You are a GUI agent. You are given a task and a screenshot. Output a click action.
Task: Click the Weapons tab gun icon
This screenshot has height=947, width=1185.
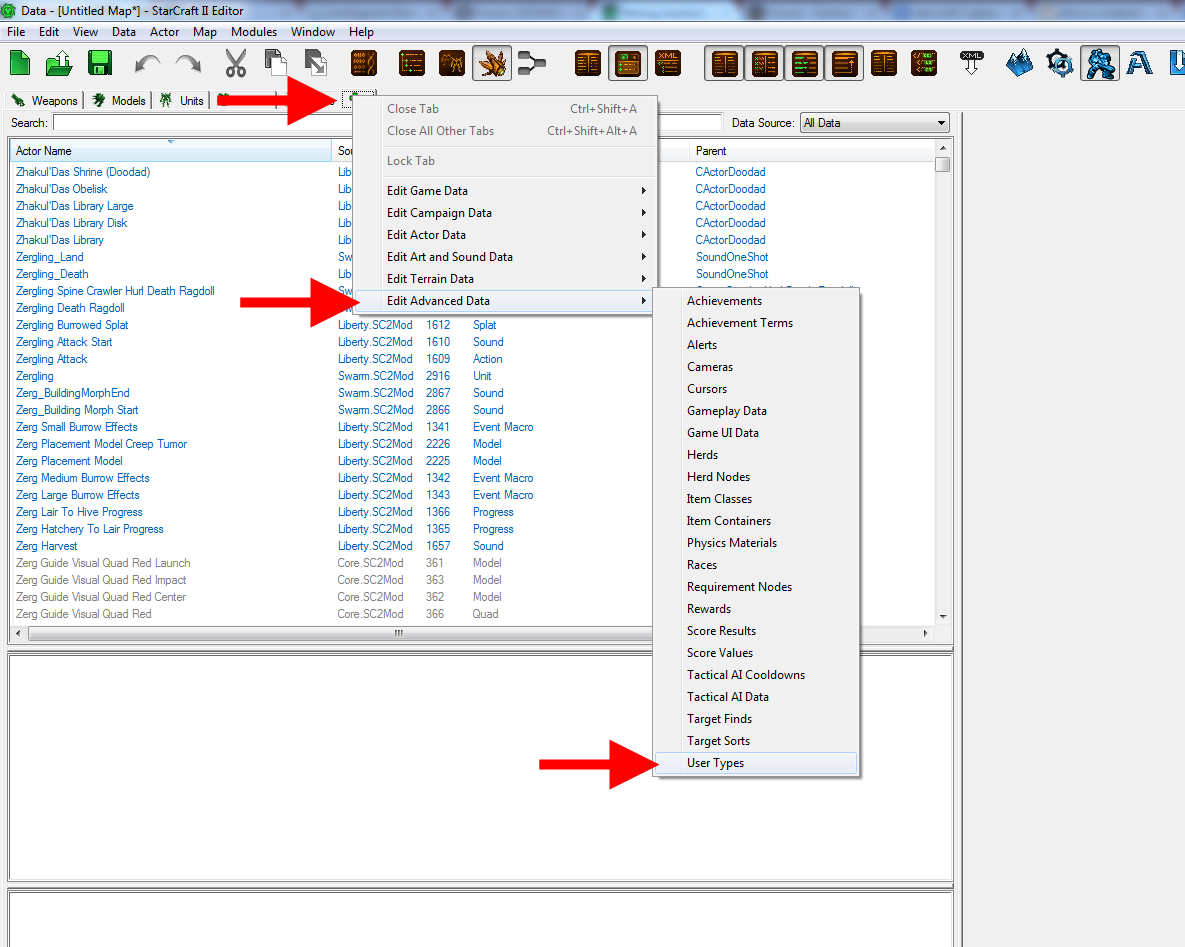click(18, 101)
